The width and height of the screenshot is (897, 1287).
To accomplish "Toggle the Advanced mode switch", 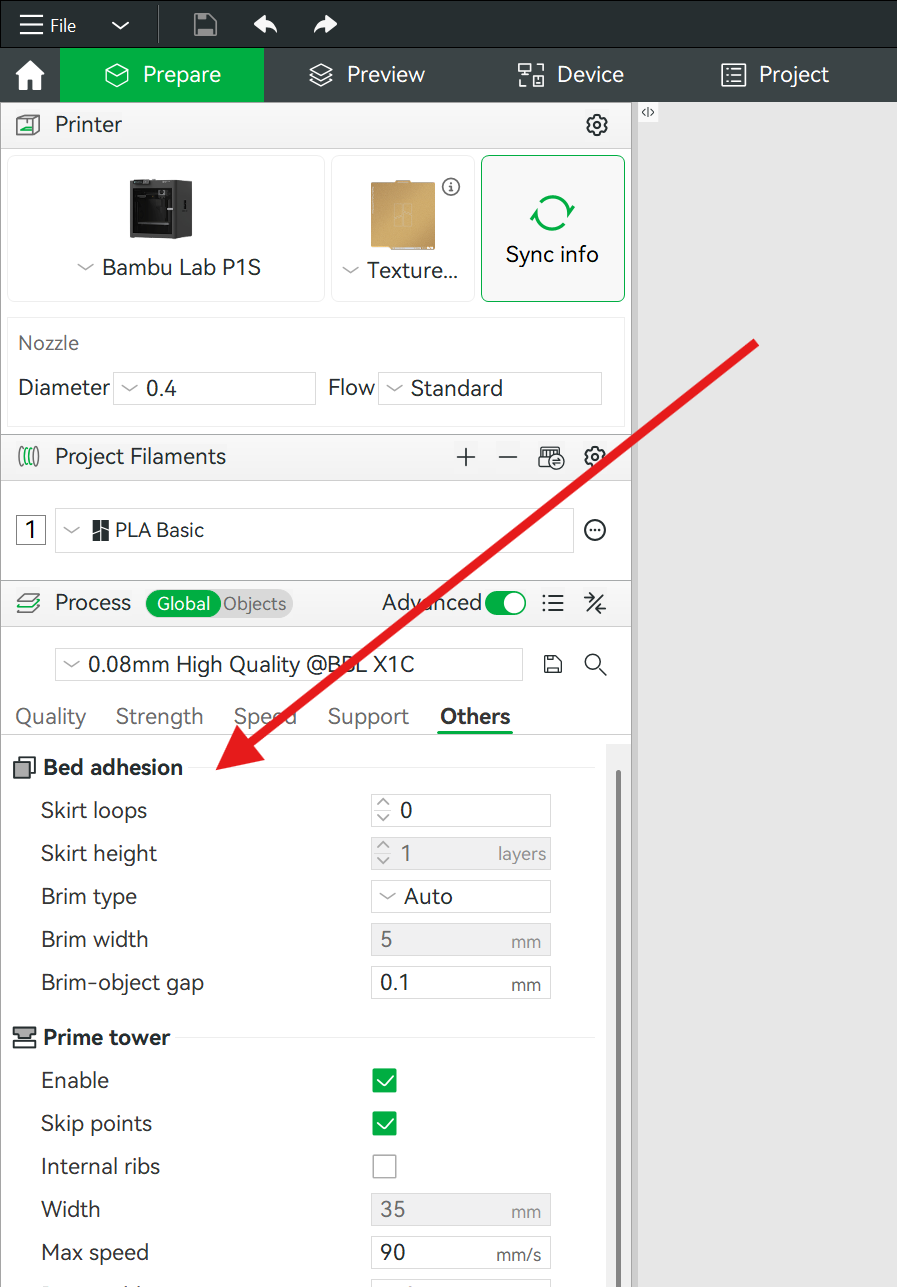I will point(505,603).
